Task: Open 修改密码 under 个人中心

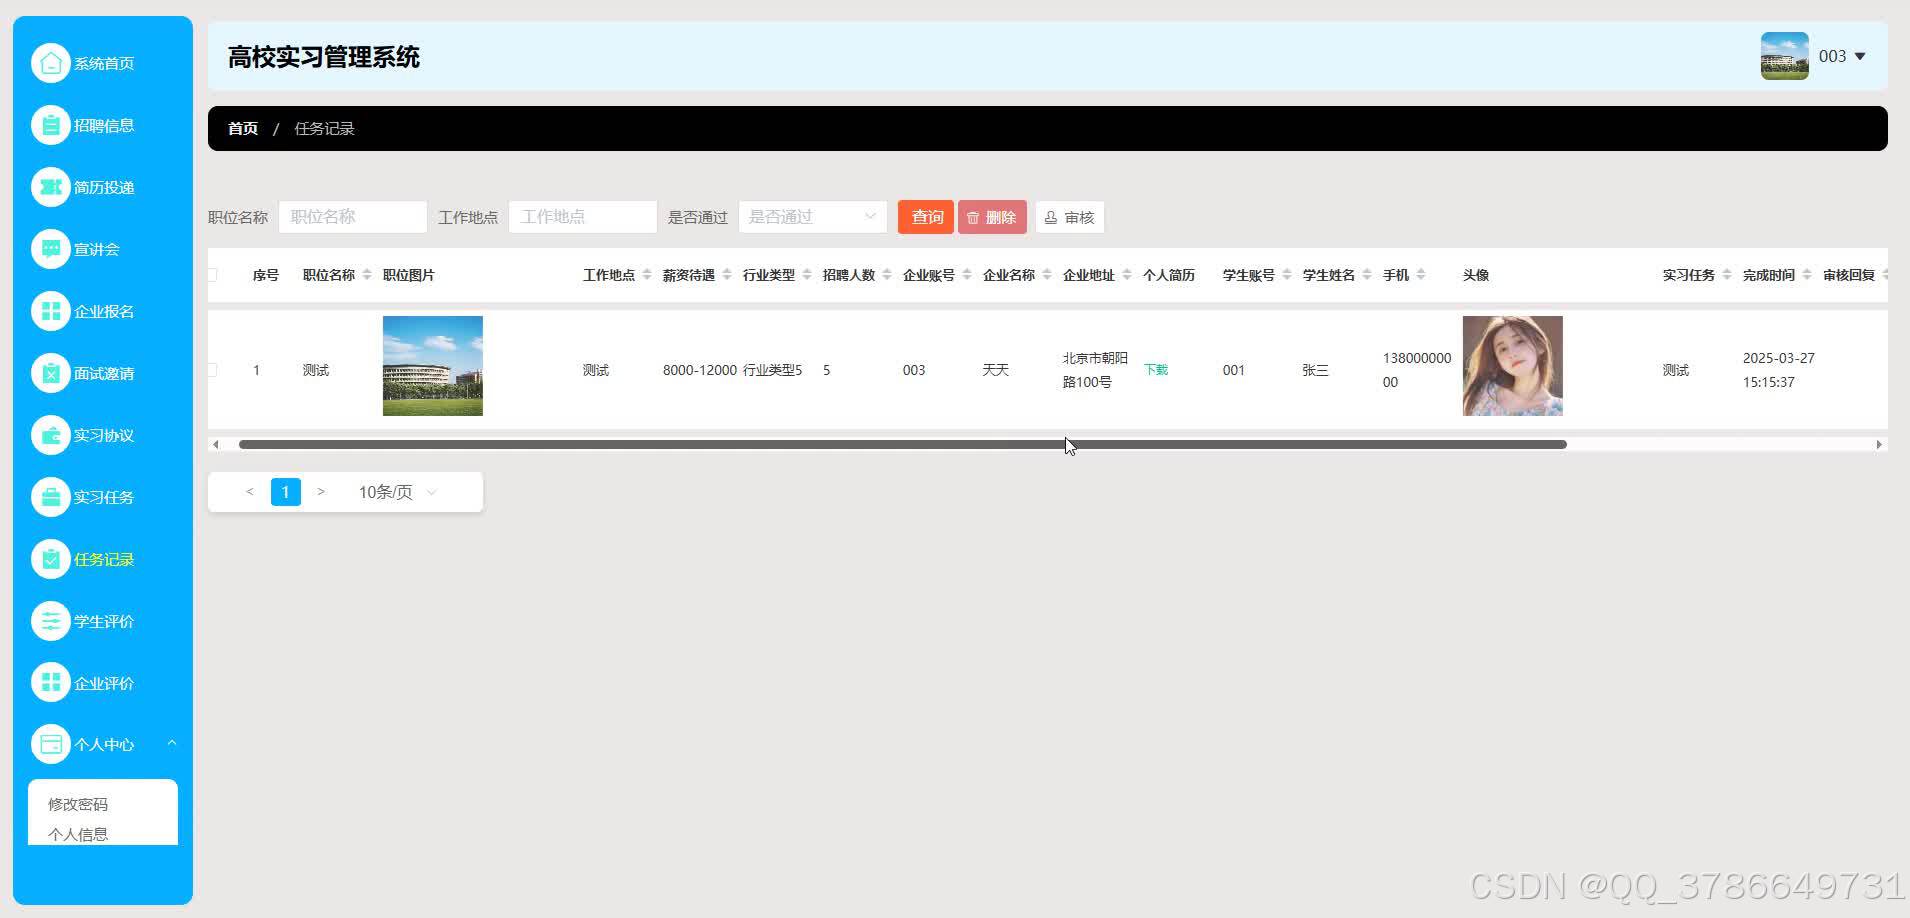Action: point(78,803)
